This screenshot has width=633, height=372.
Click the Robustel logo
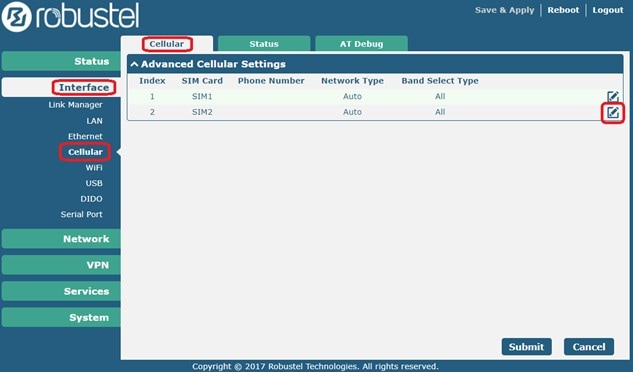point(71,17)
